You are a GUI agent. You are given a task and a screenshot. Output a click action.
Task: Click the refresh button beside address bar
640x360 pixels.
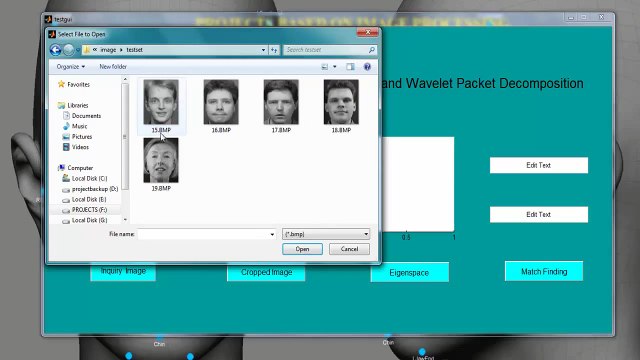(x=274, y=50)
